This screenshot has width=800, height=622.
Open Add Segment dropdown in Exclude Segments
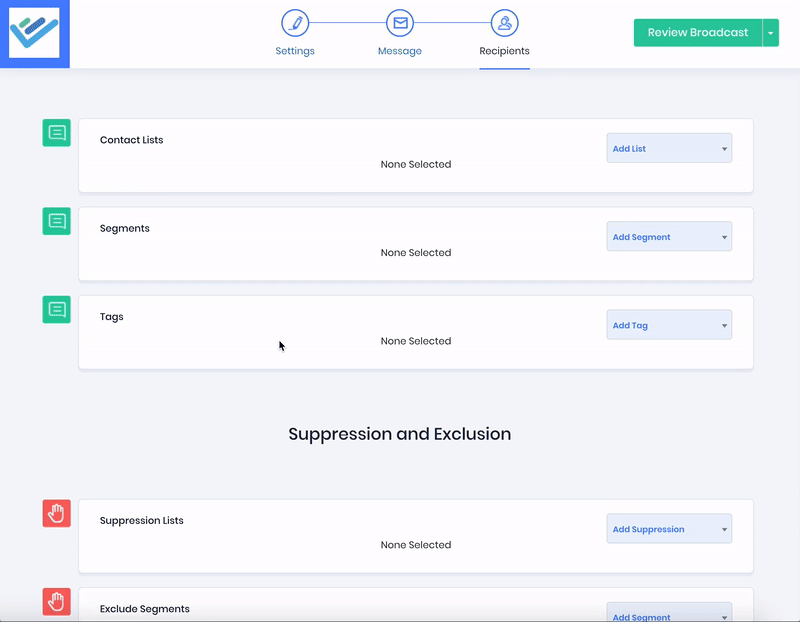669,614
